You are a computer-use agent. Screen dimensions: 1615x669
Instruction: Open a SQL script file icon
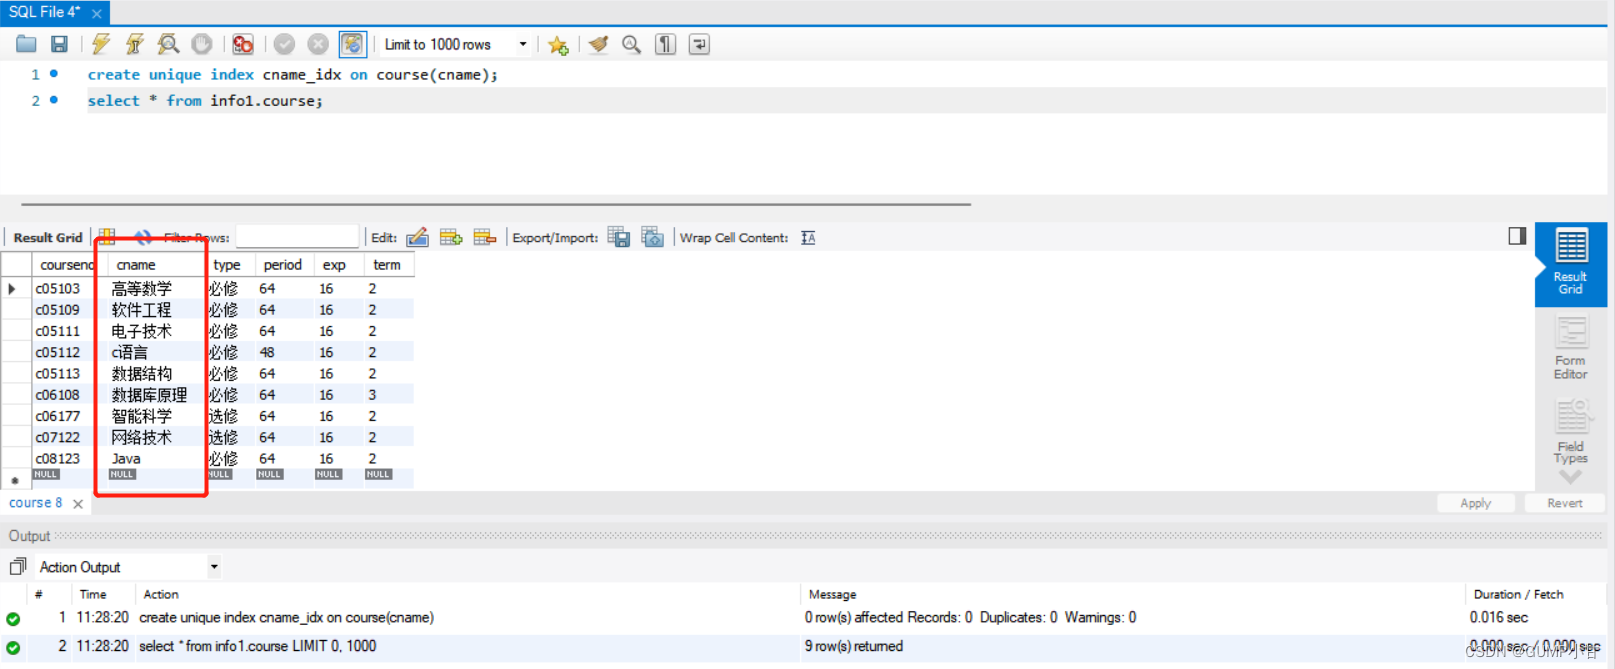coord(26,44)
